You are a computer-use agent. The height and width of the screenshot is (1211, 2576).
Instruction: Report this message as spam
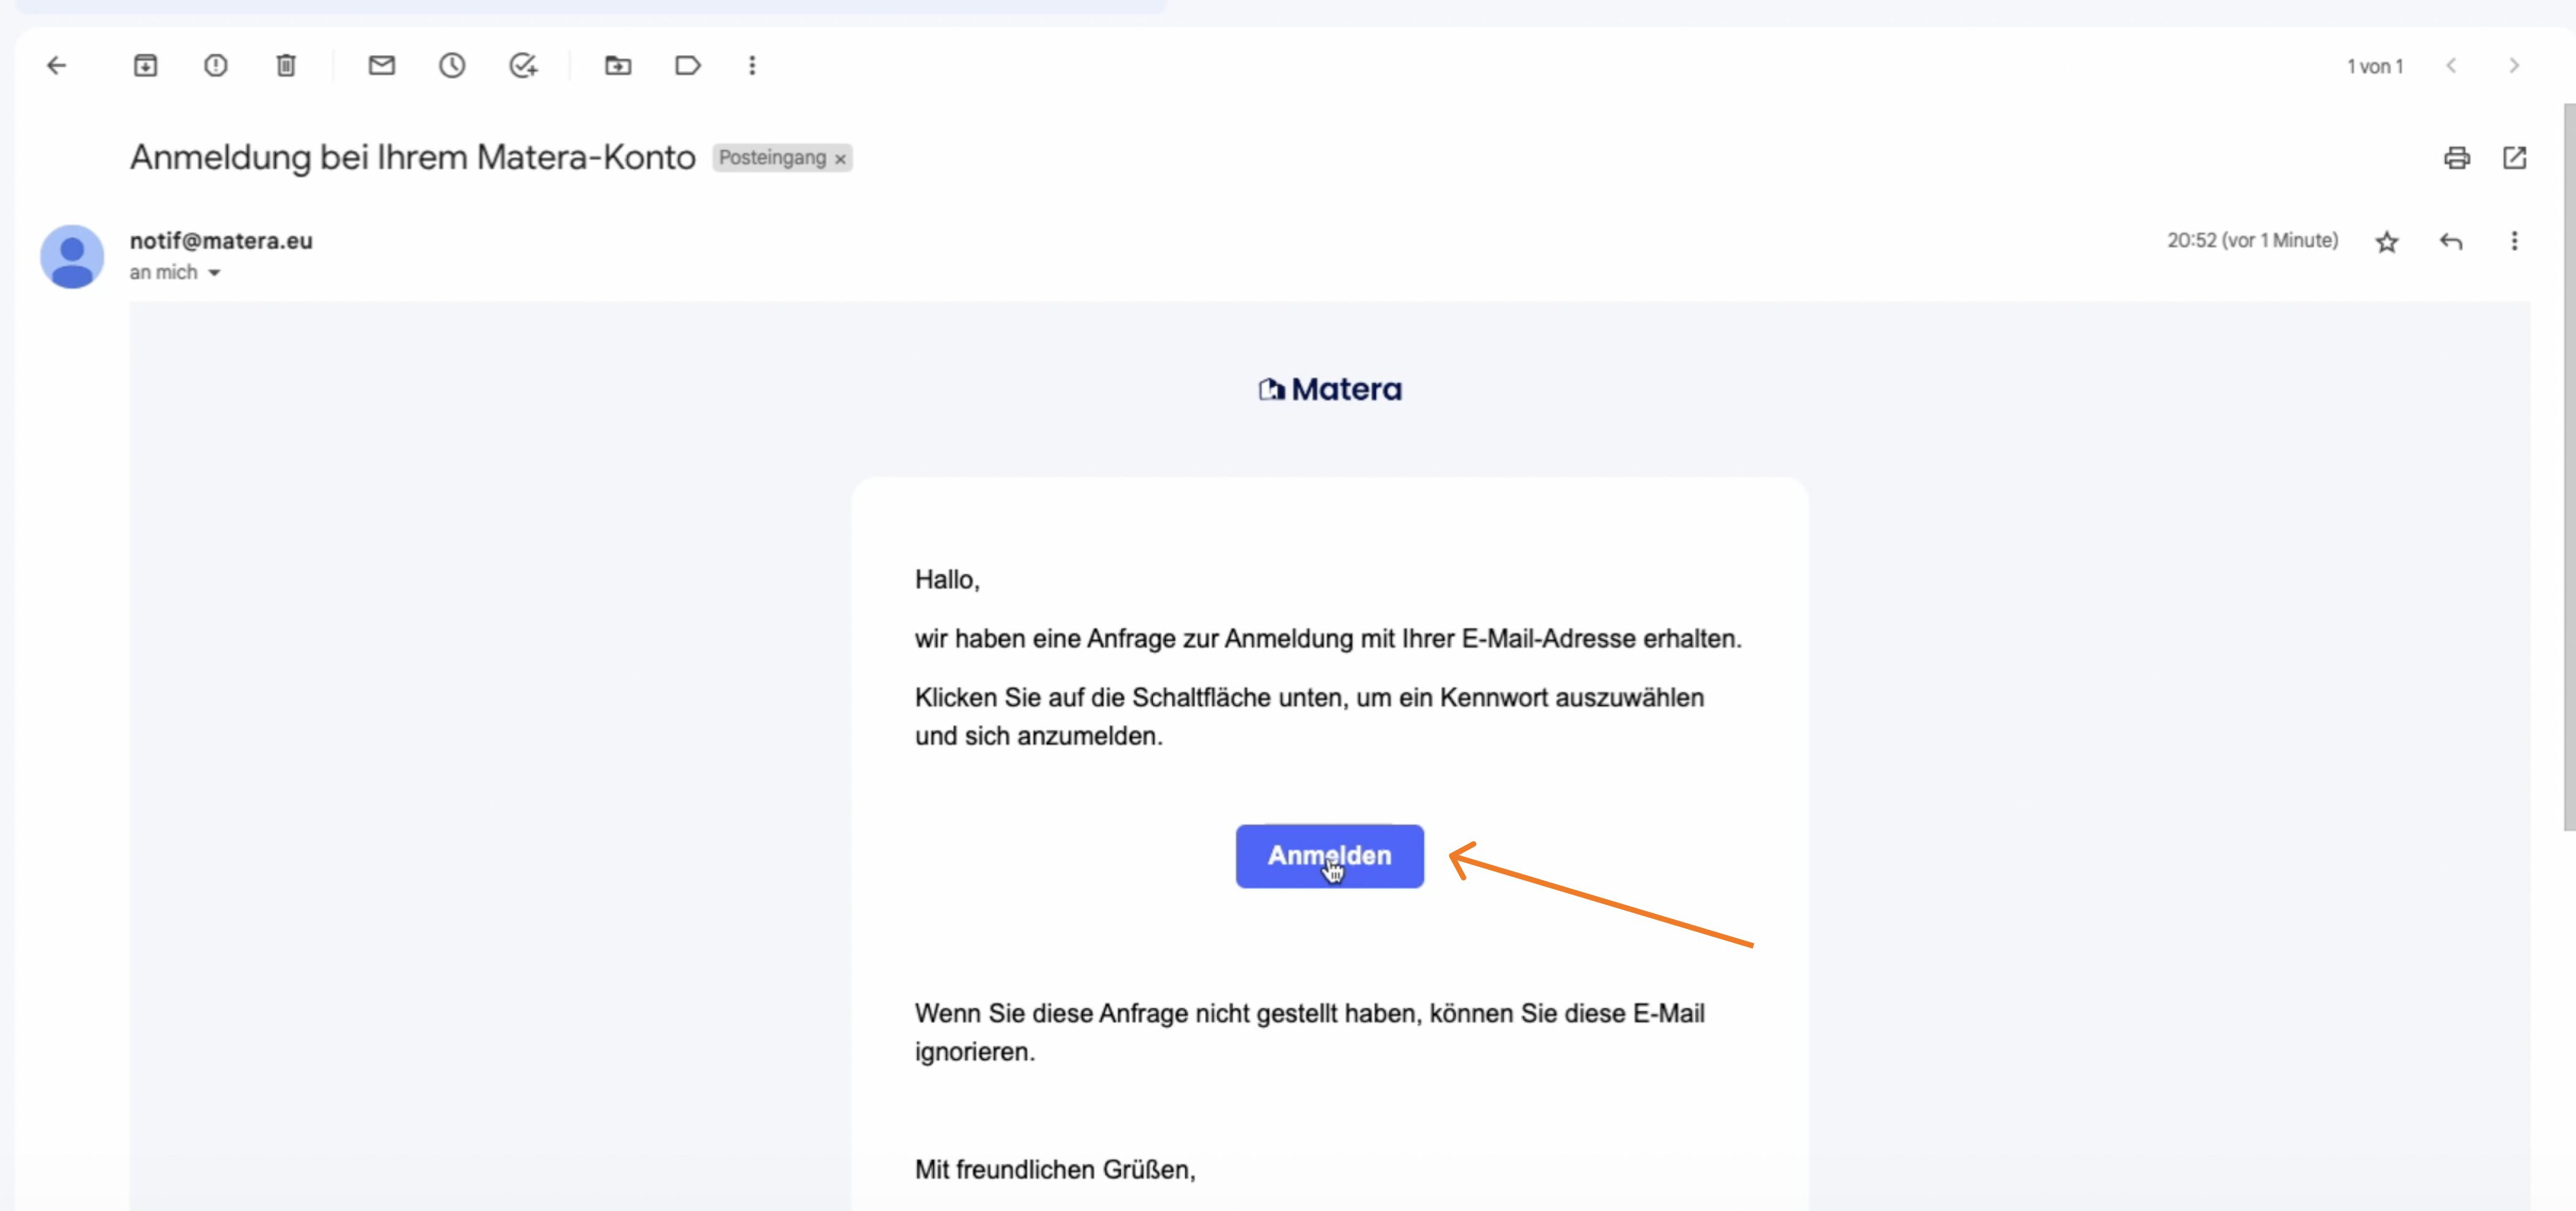pyautogui.click(x=216, y=66)
